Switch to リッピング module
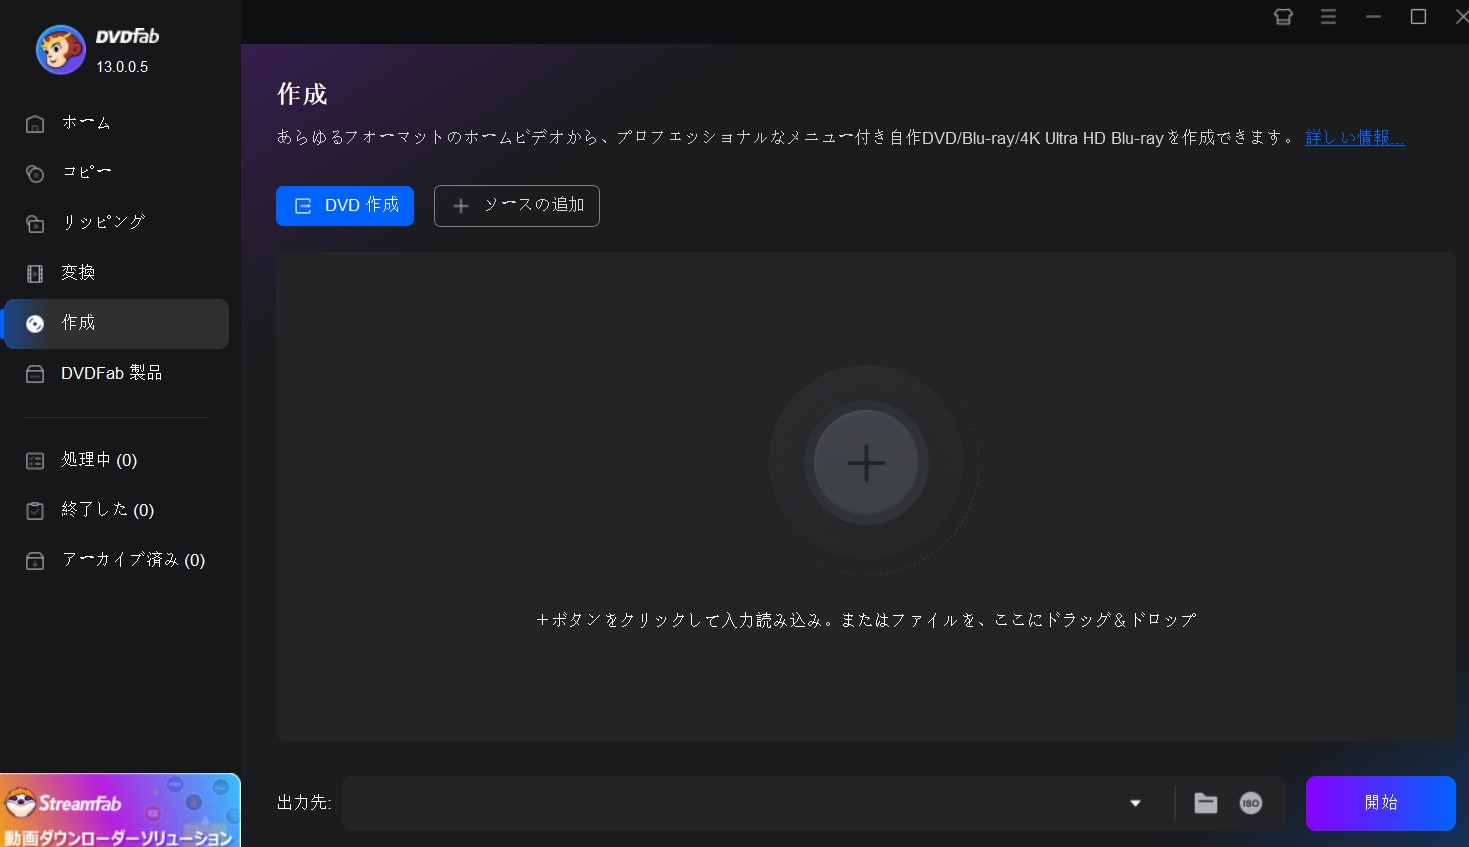This screenshot has height=847, width=1469. click(x=116, y=223)
